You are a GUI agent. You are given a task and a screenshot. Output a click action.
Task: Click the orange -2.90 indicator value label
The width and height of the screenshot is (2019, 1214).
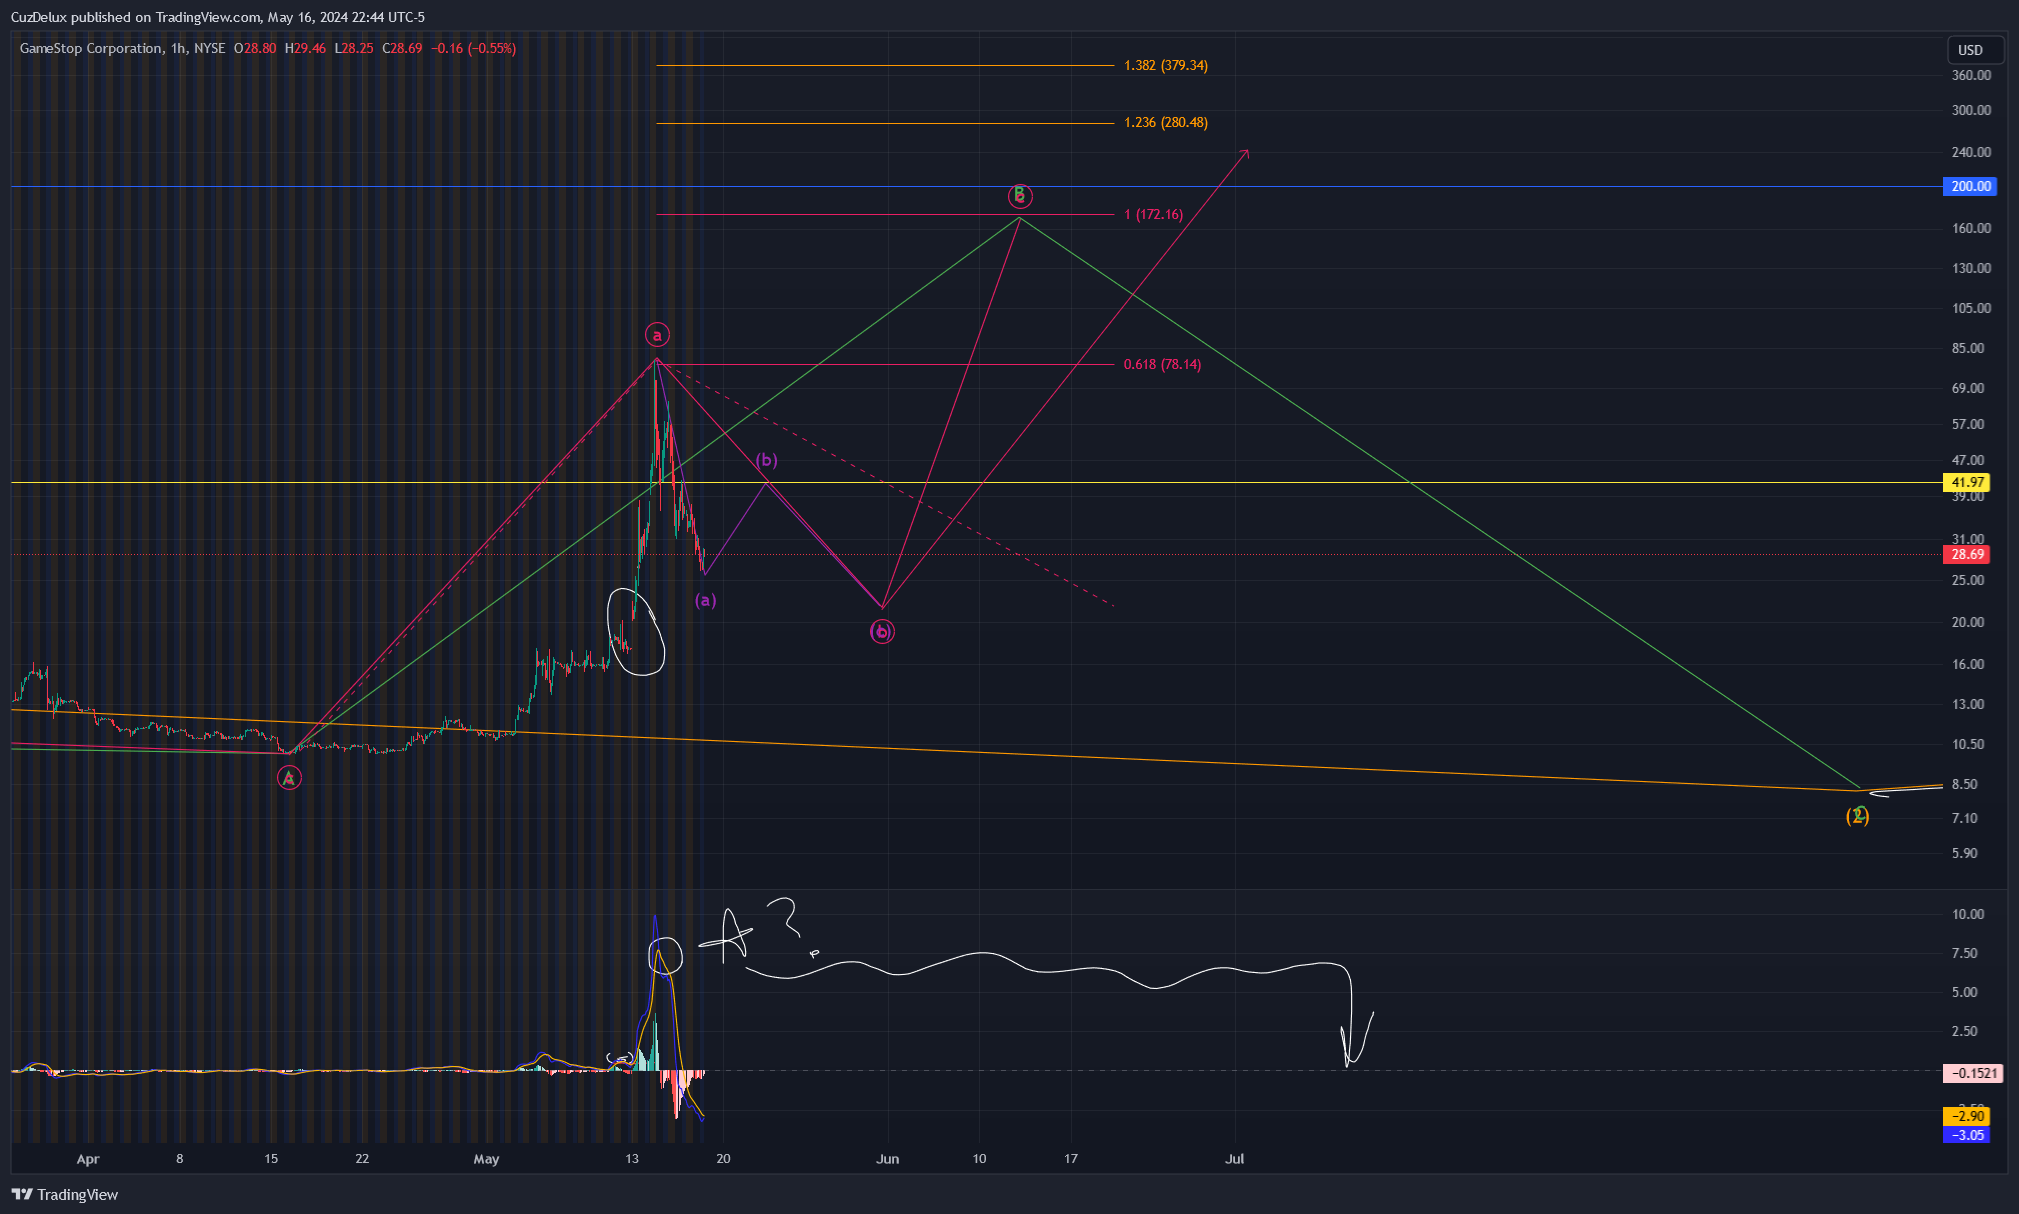[1966, 1116]
